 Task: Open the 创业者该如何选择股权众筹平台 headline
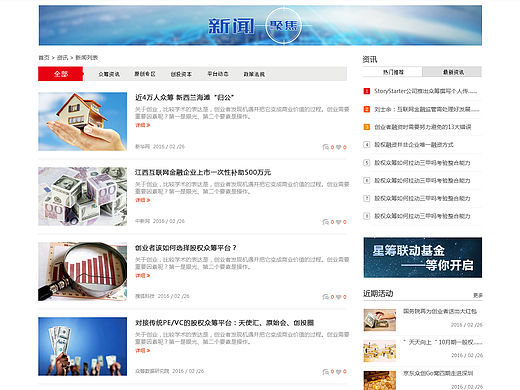(186, 248)
